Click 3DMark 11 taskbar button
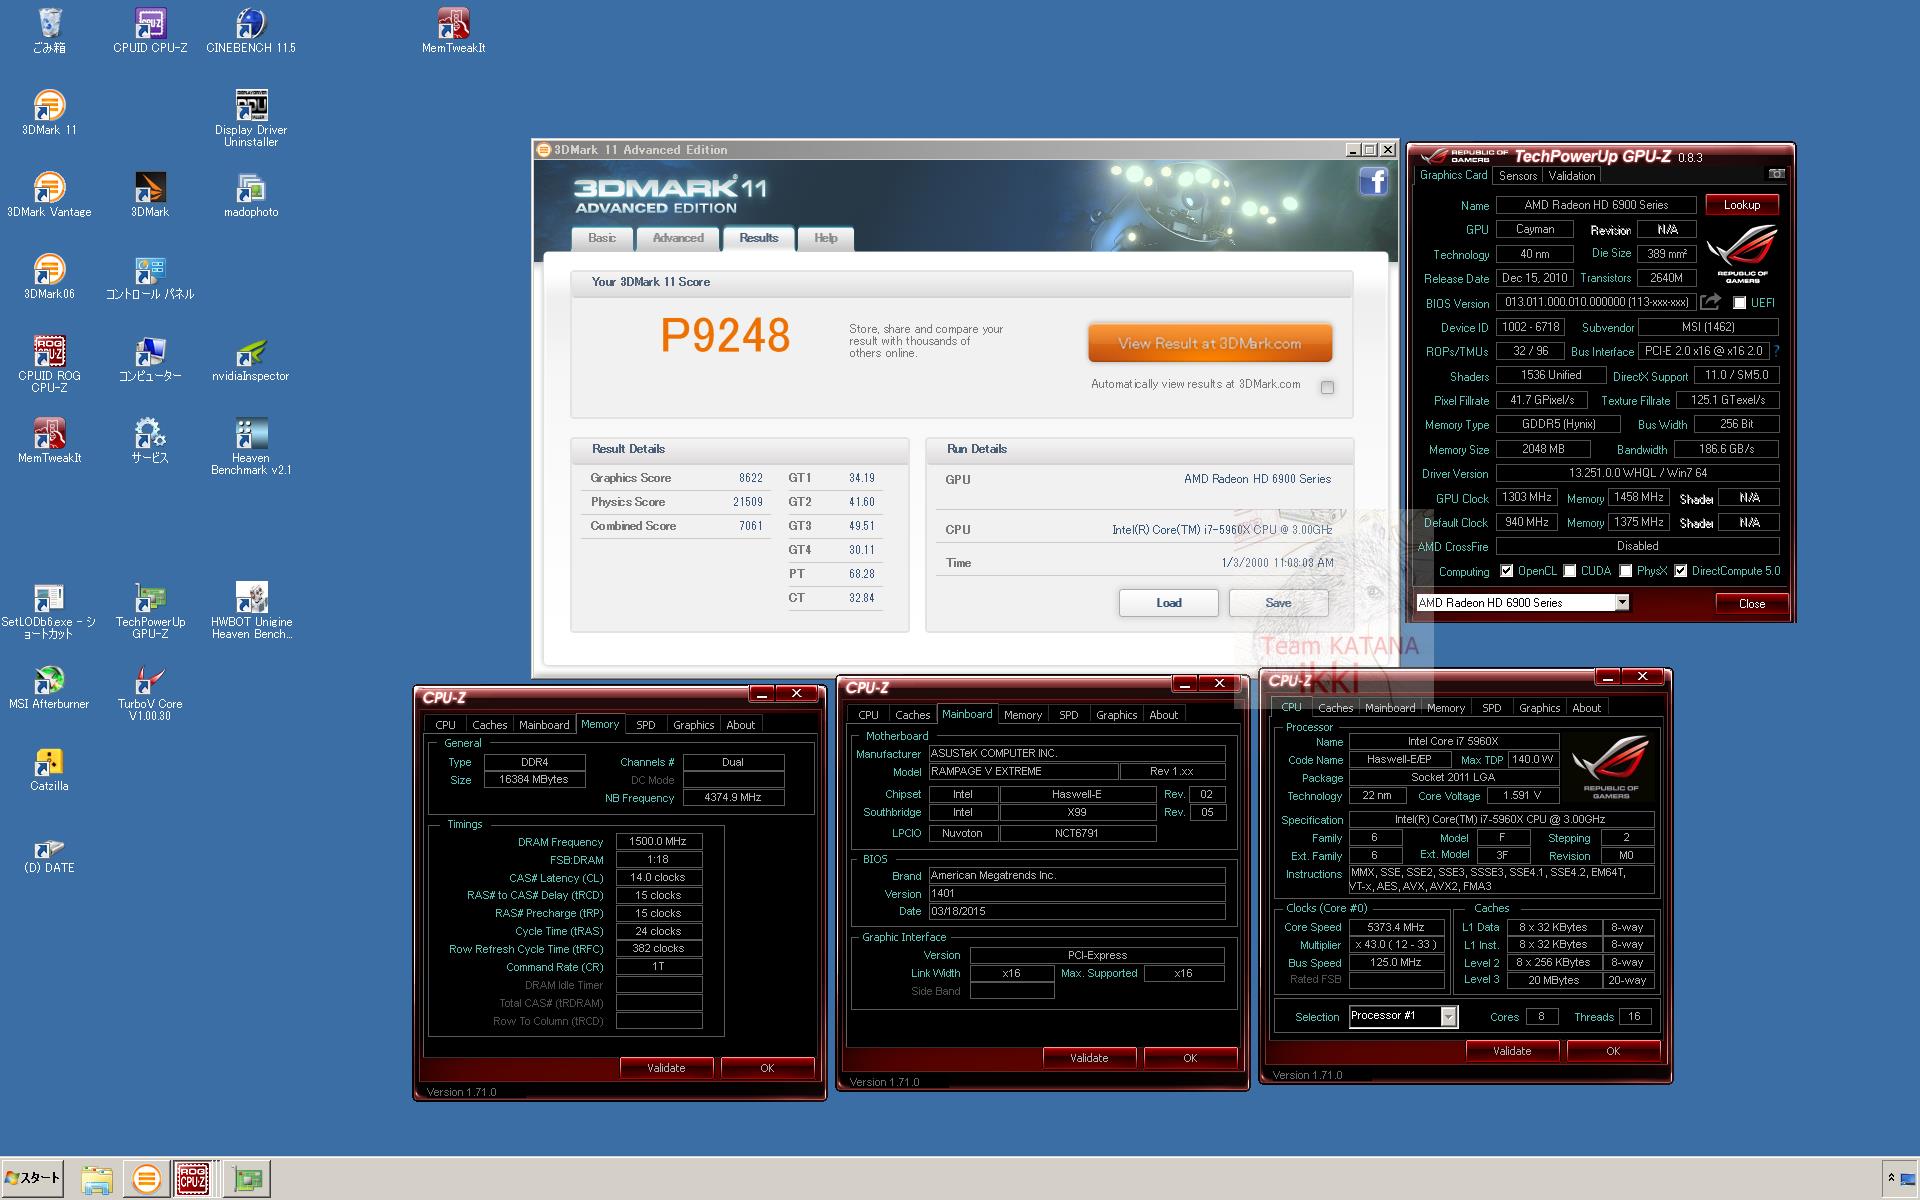The image size is (1920, 1200). click(x=146, y=1179)
